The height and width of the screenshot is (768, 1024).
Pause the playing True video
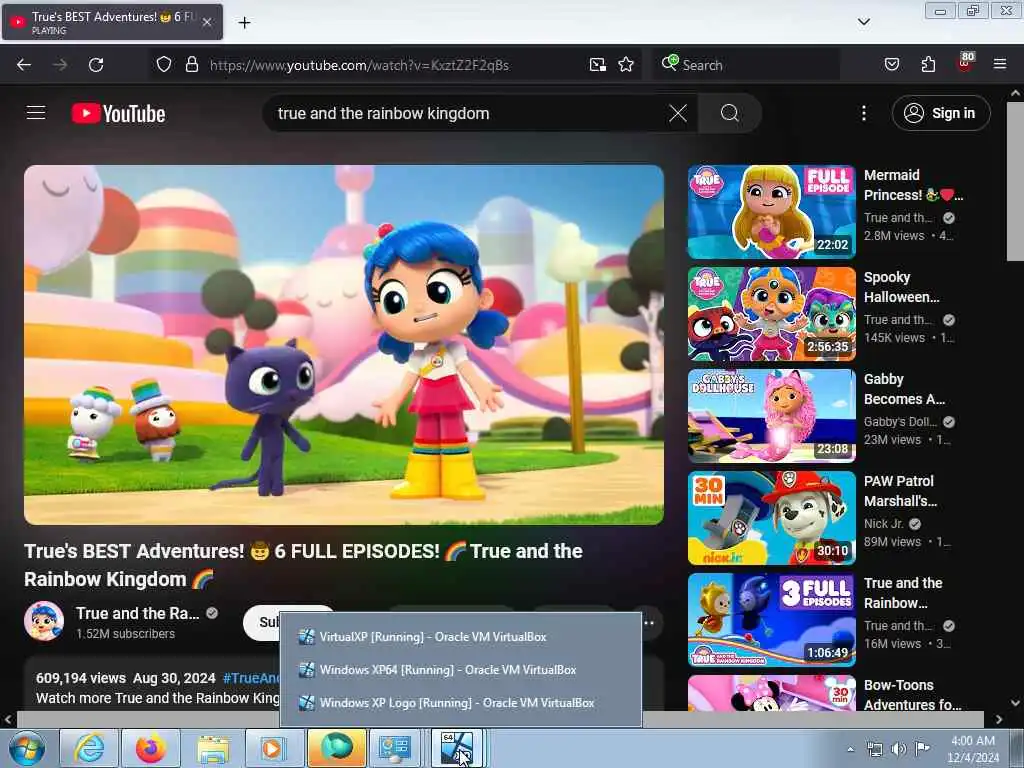(x=344, y=344)
